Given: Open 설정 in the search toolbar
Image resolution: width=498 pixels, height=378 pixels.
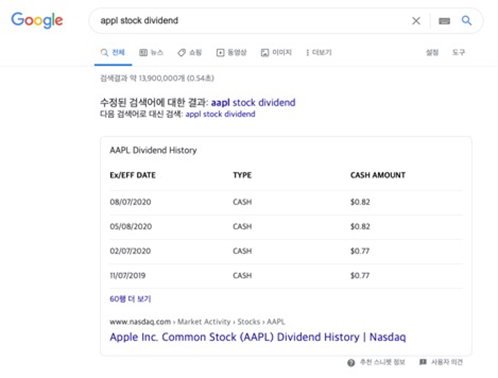Looking at the screenshot, I should point(432,52).
